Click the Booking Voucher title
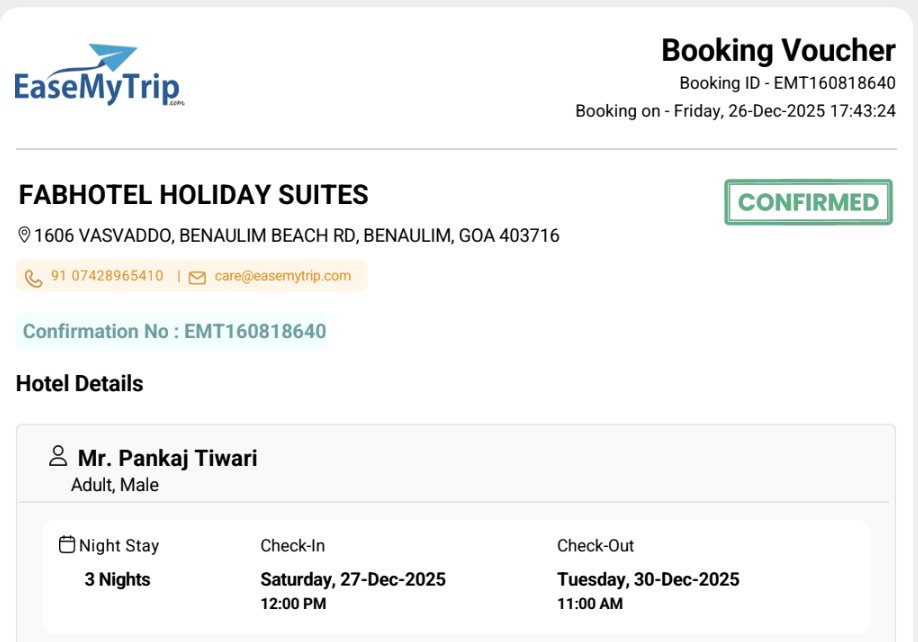 click(778, 50)
